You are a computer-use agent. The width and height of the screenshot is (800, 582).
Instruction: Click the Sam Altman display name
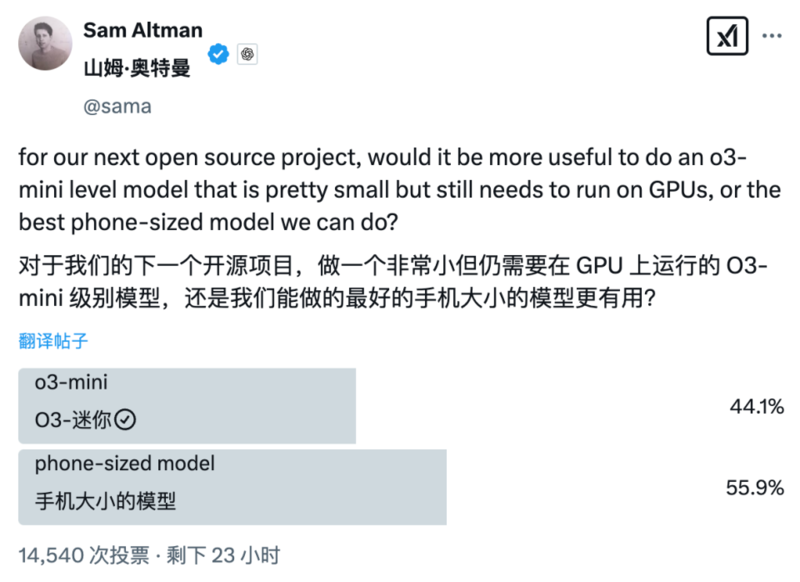point(143,31)
